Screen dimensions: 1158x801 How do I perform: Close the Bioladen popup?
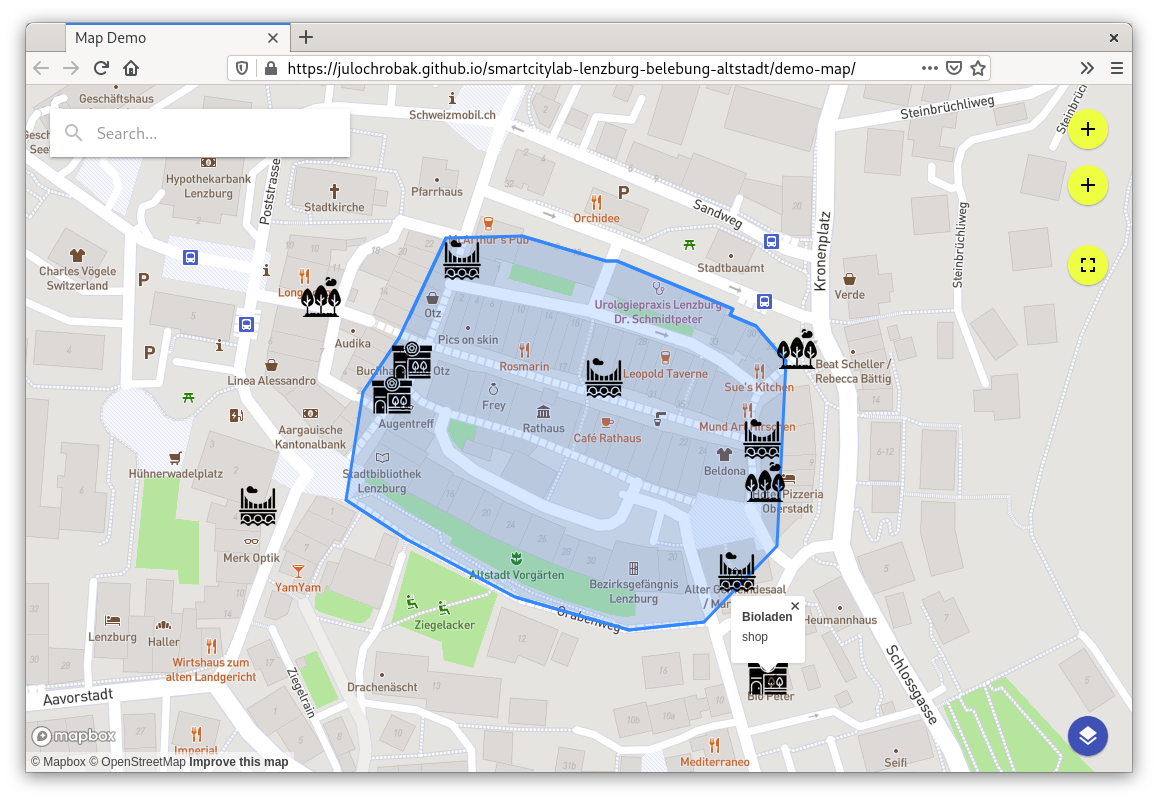point(795,606)
